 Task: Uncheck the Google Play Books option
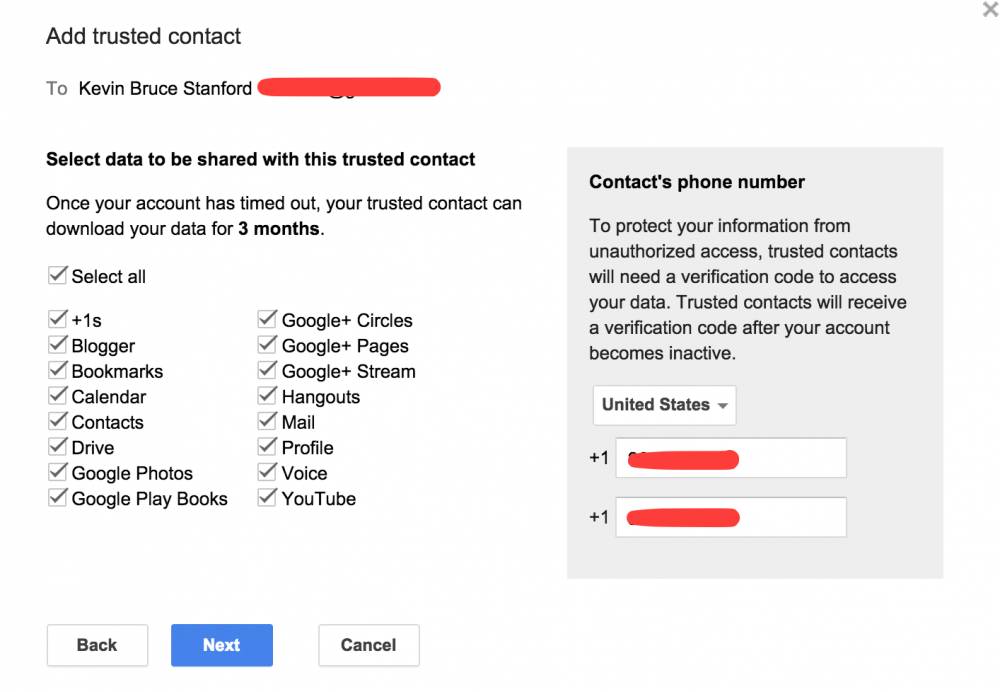point(57,497)
